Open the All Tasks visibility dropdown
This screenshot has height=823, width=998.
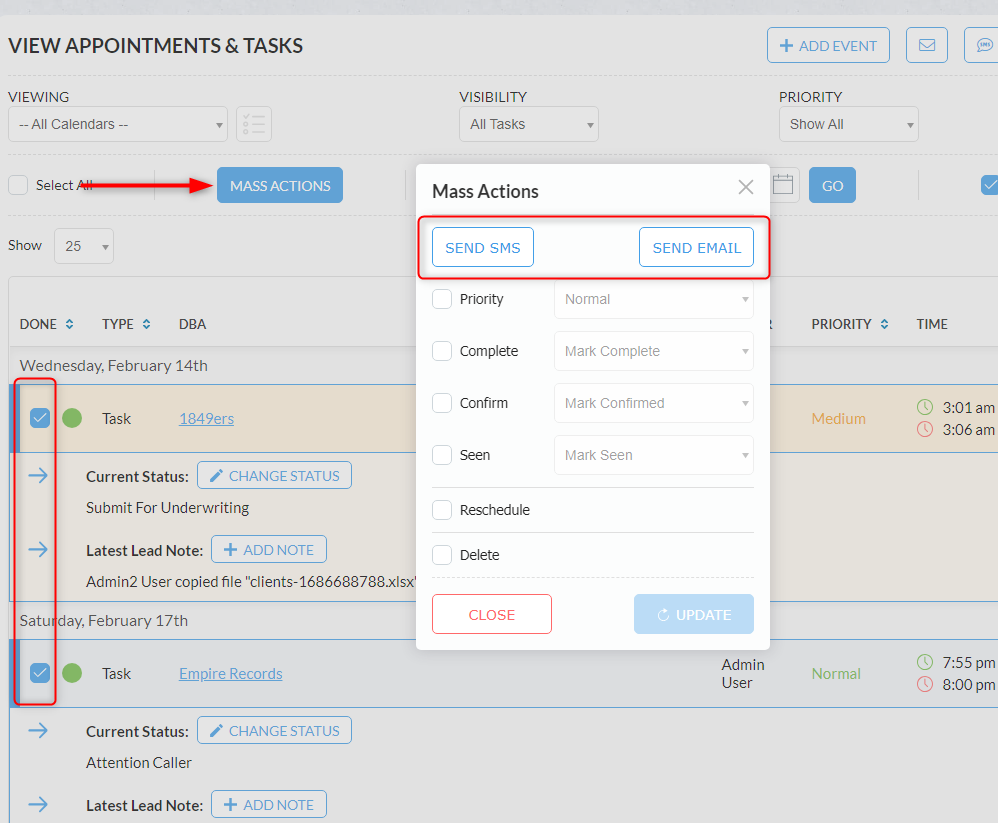[529, 124]
